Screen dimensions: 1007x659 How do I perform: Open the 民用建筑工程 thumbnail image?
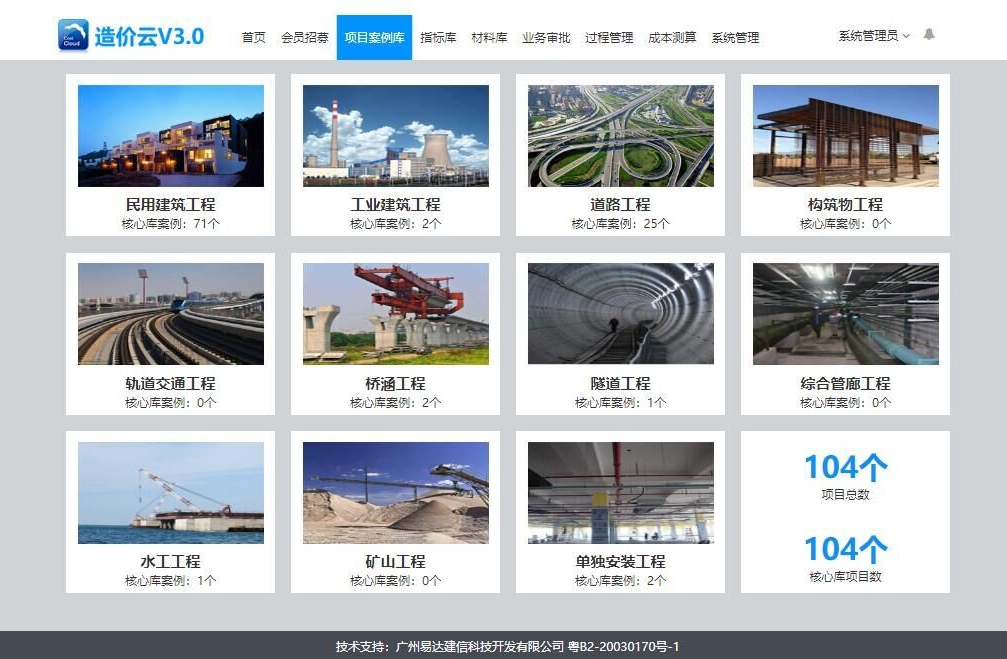pos(171,136)
